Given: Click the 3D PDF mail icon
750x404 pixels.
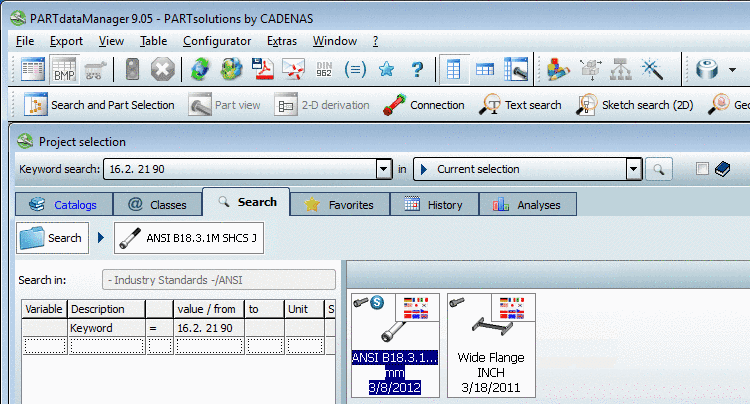Looking at the screenshot, I should [x=293, y=70].
